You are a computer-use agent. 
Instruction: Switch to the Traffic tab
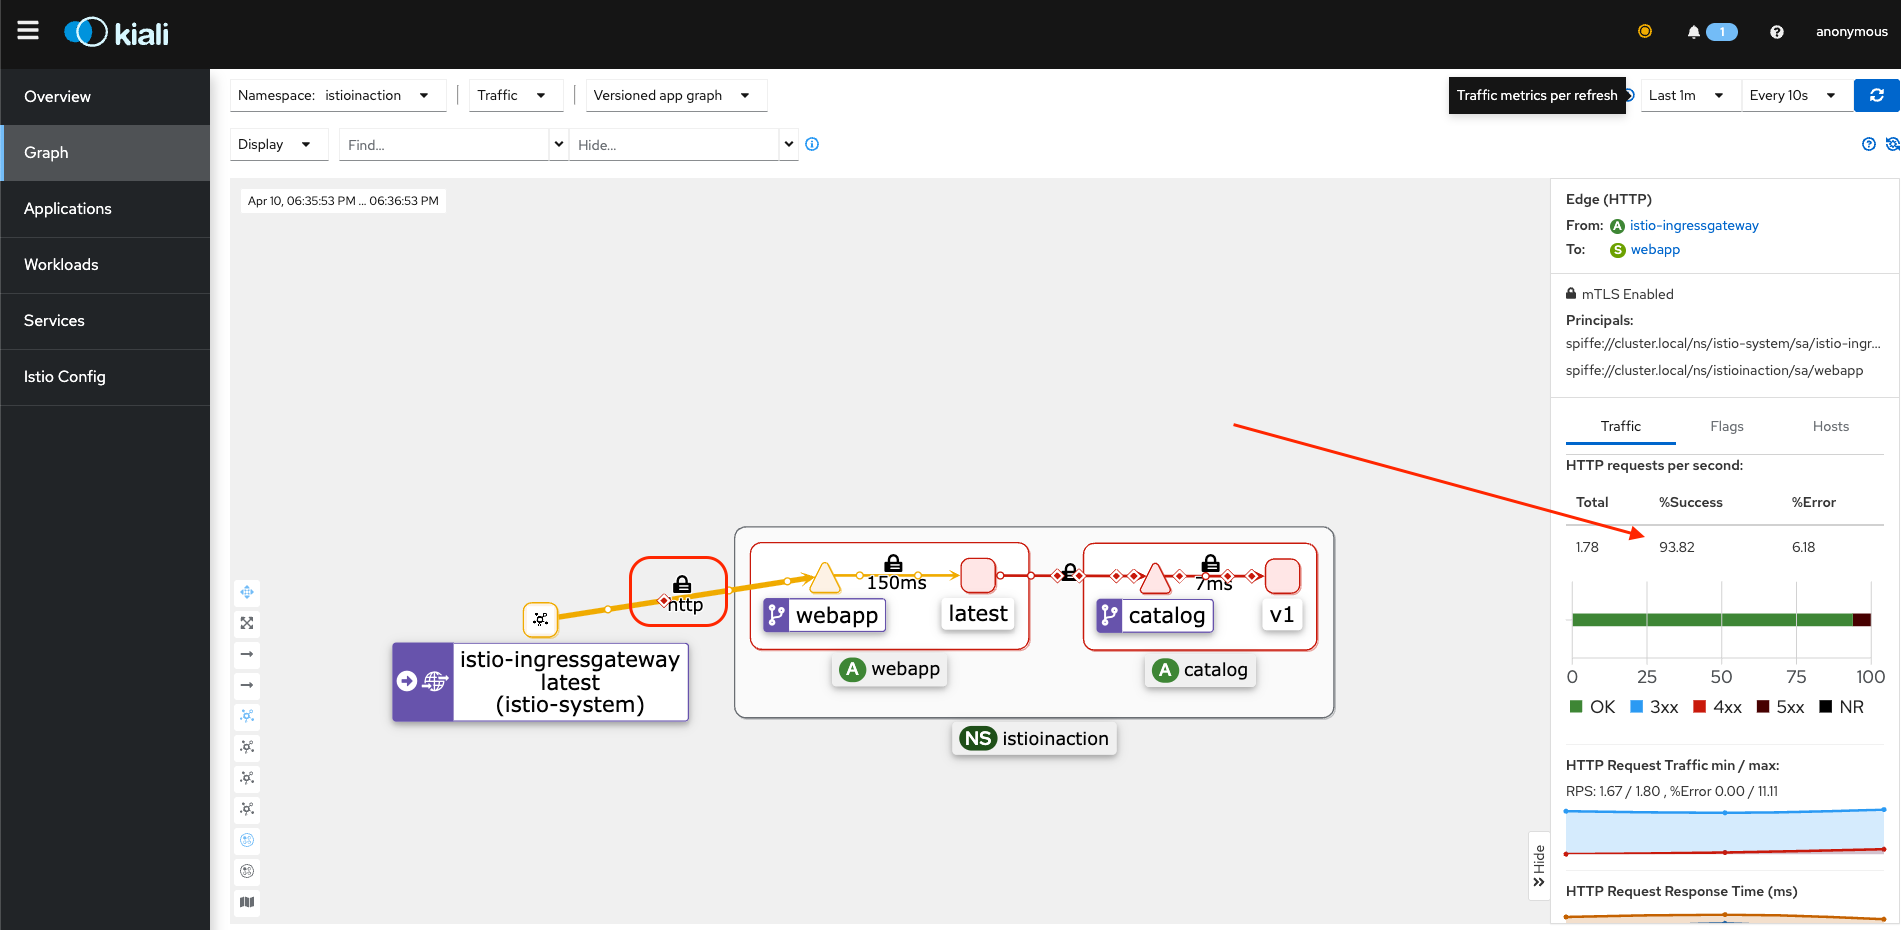[x=1620, y=426]
